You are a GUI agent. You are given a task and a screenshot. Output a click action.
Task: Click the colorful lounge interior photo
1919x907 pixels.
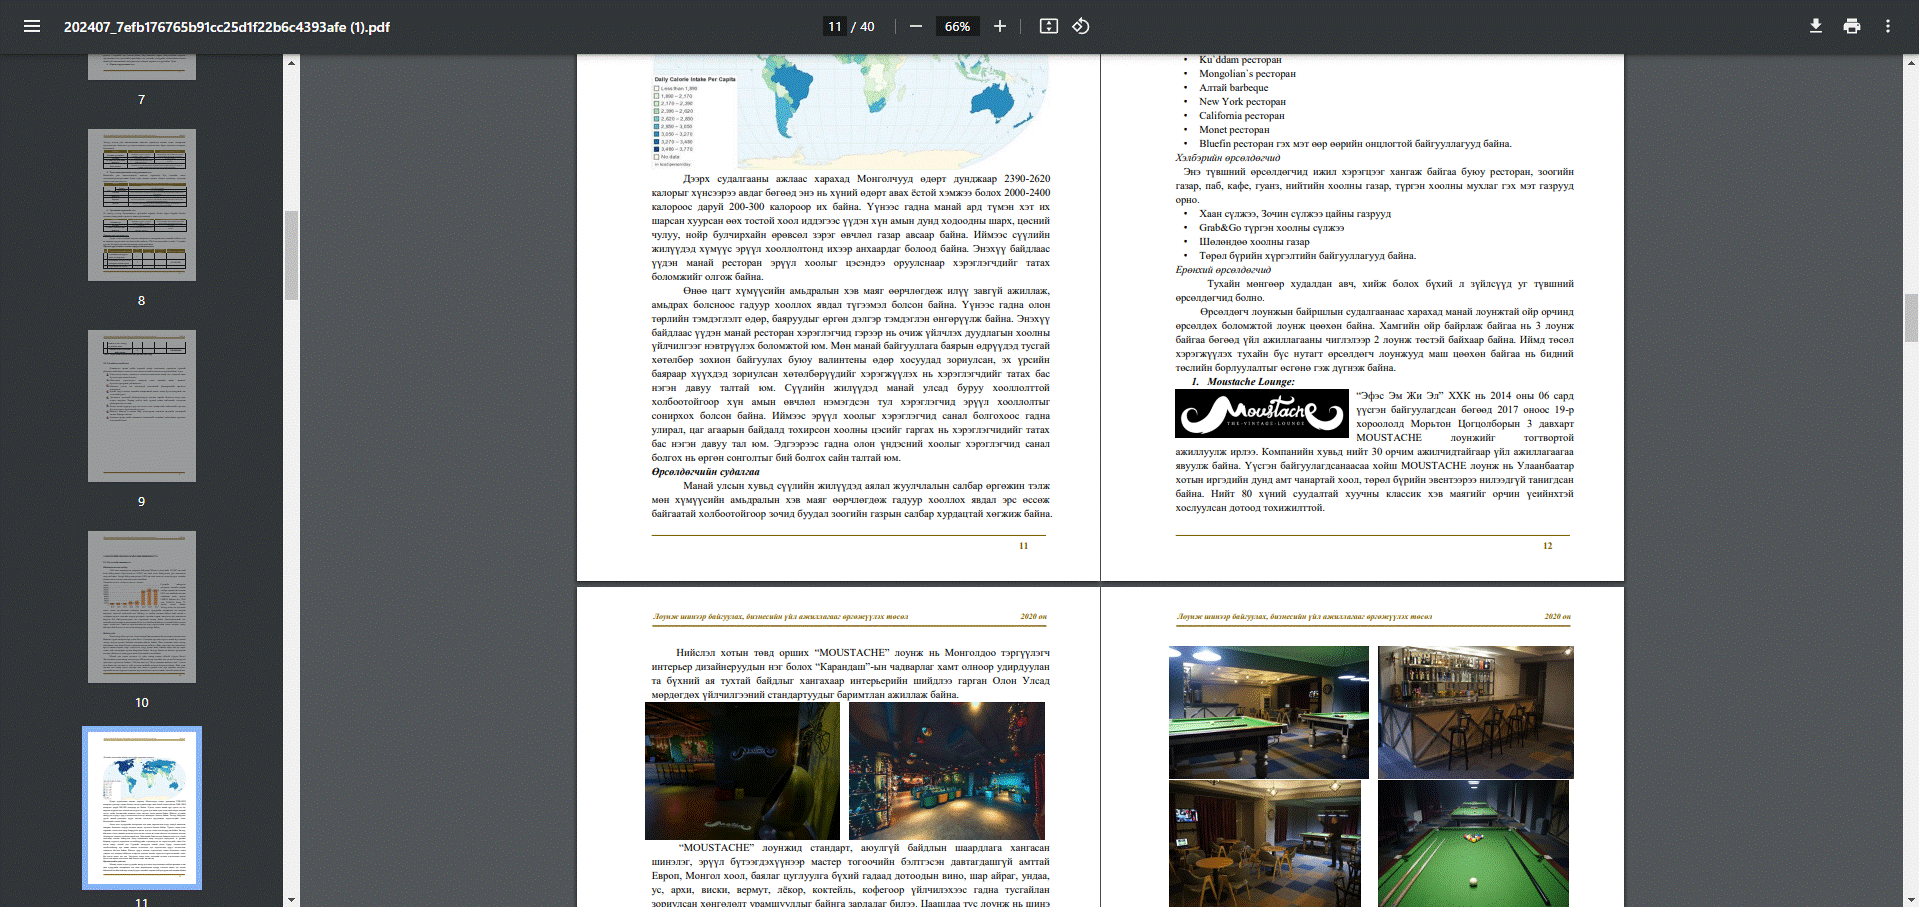(947, 771)
